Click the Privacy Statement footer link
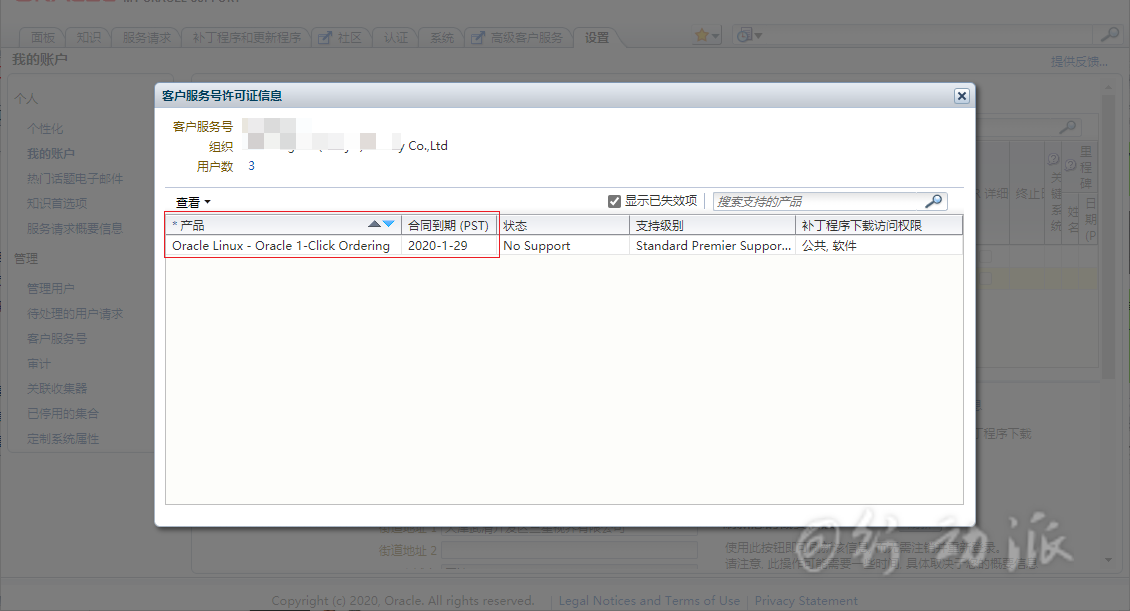 [806, 600]
